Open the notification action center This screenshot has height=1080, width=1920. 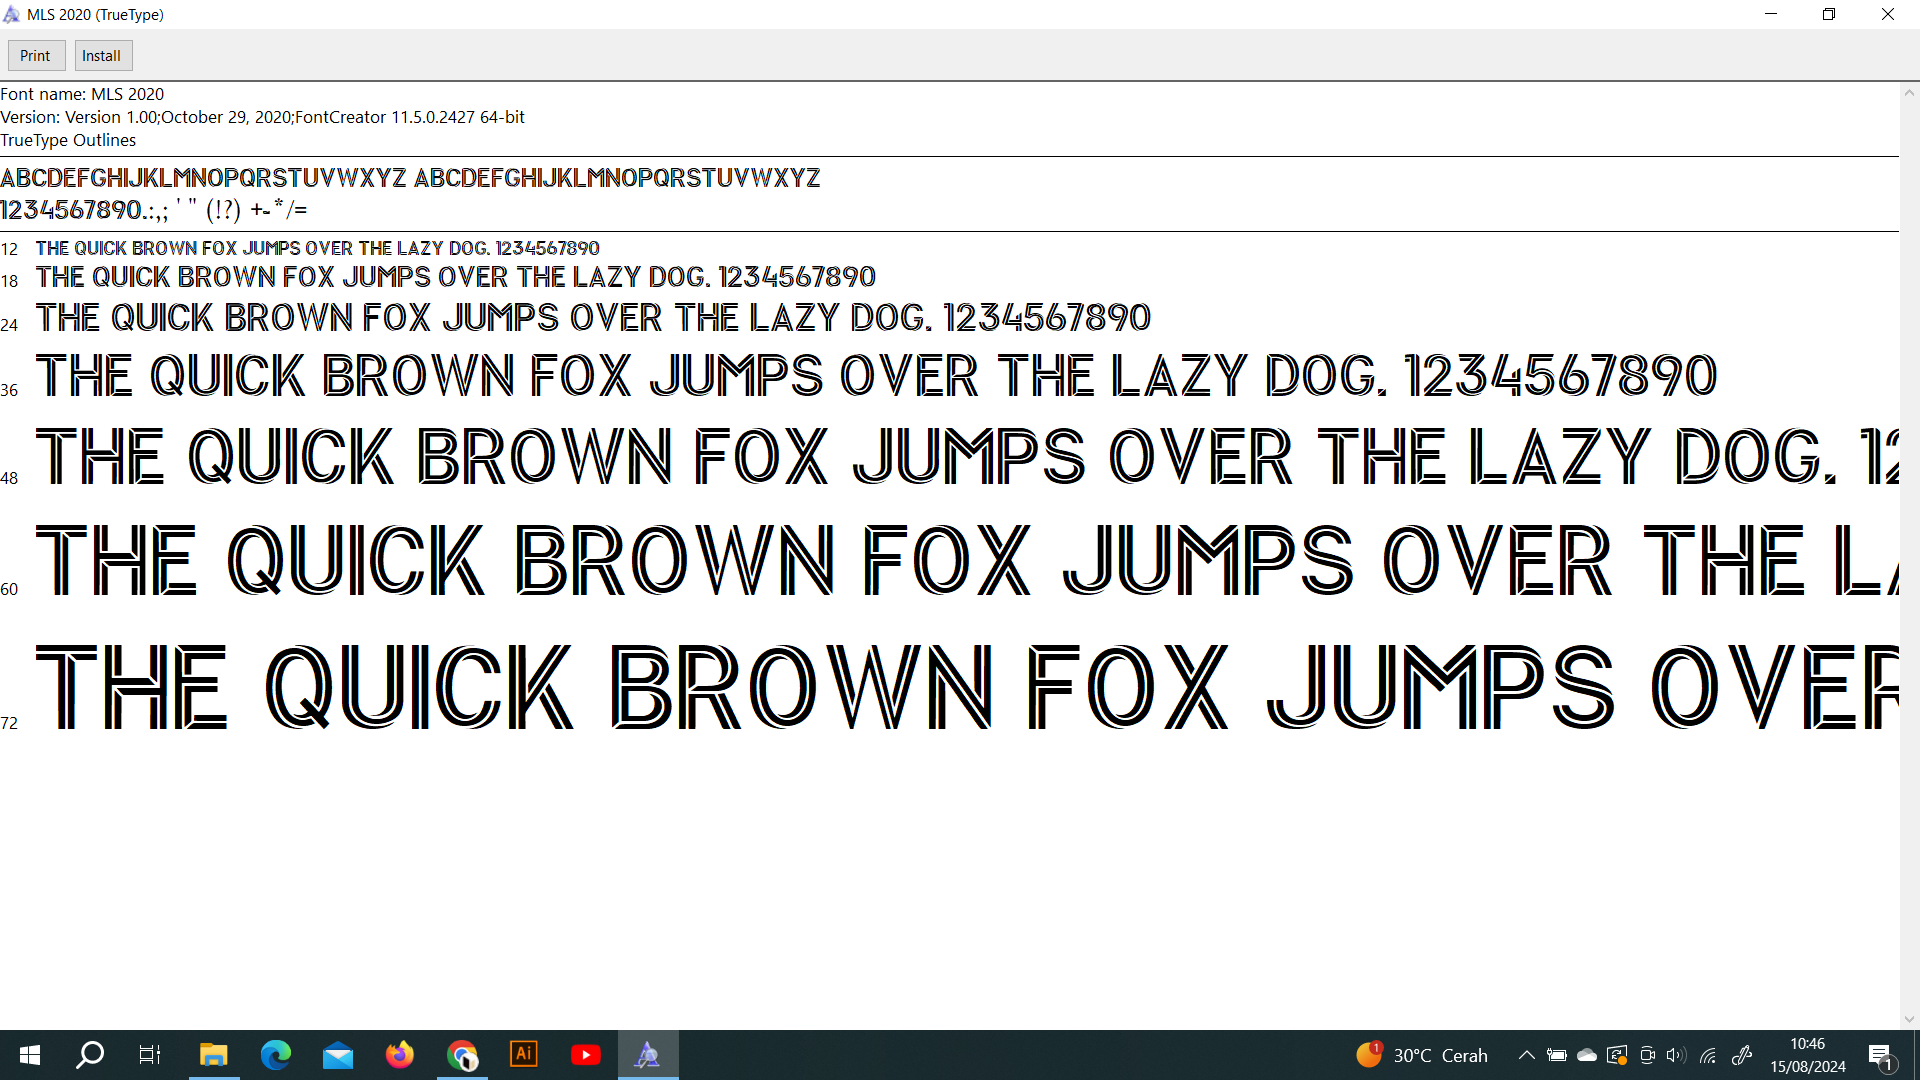point(1880,1055)
